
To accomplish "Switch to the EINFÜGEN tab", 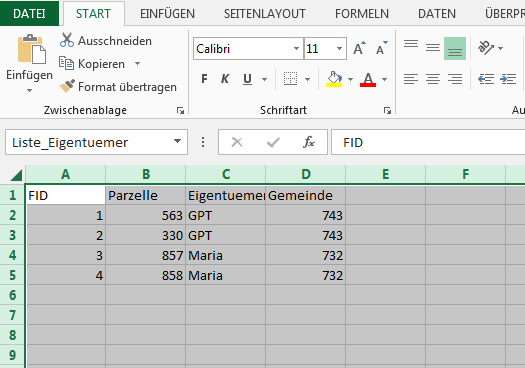I will pyautogui.click(x=167, y=14).
